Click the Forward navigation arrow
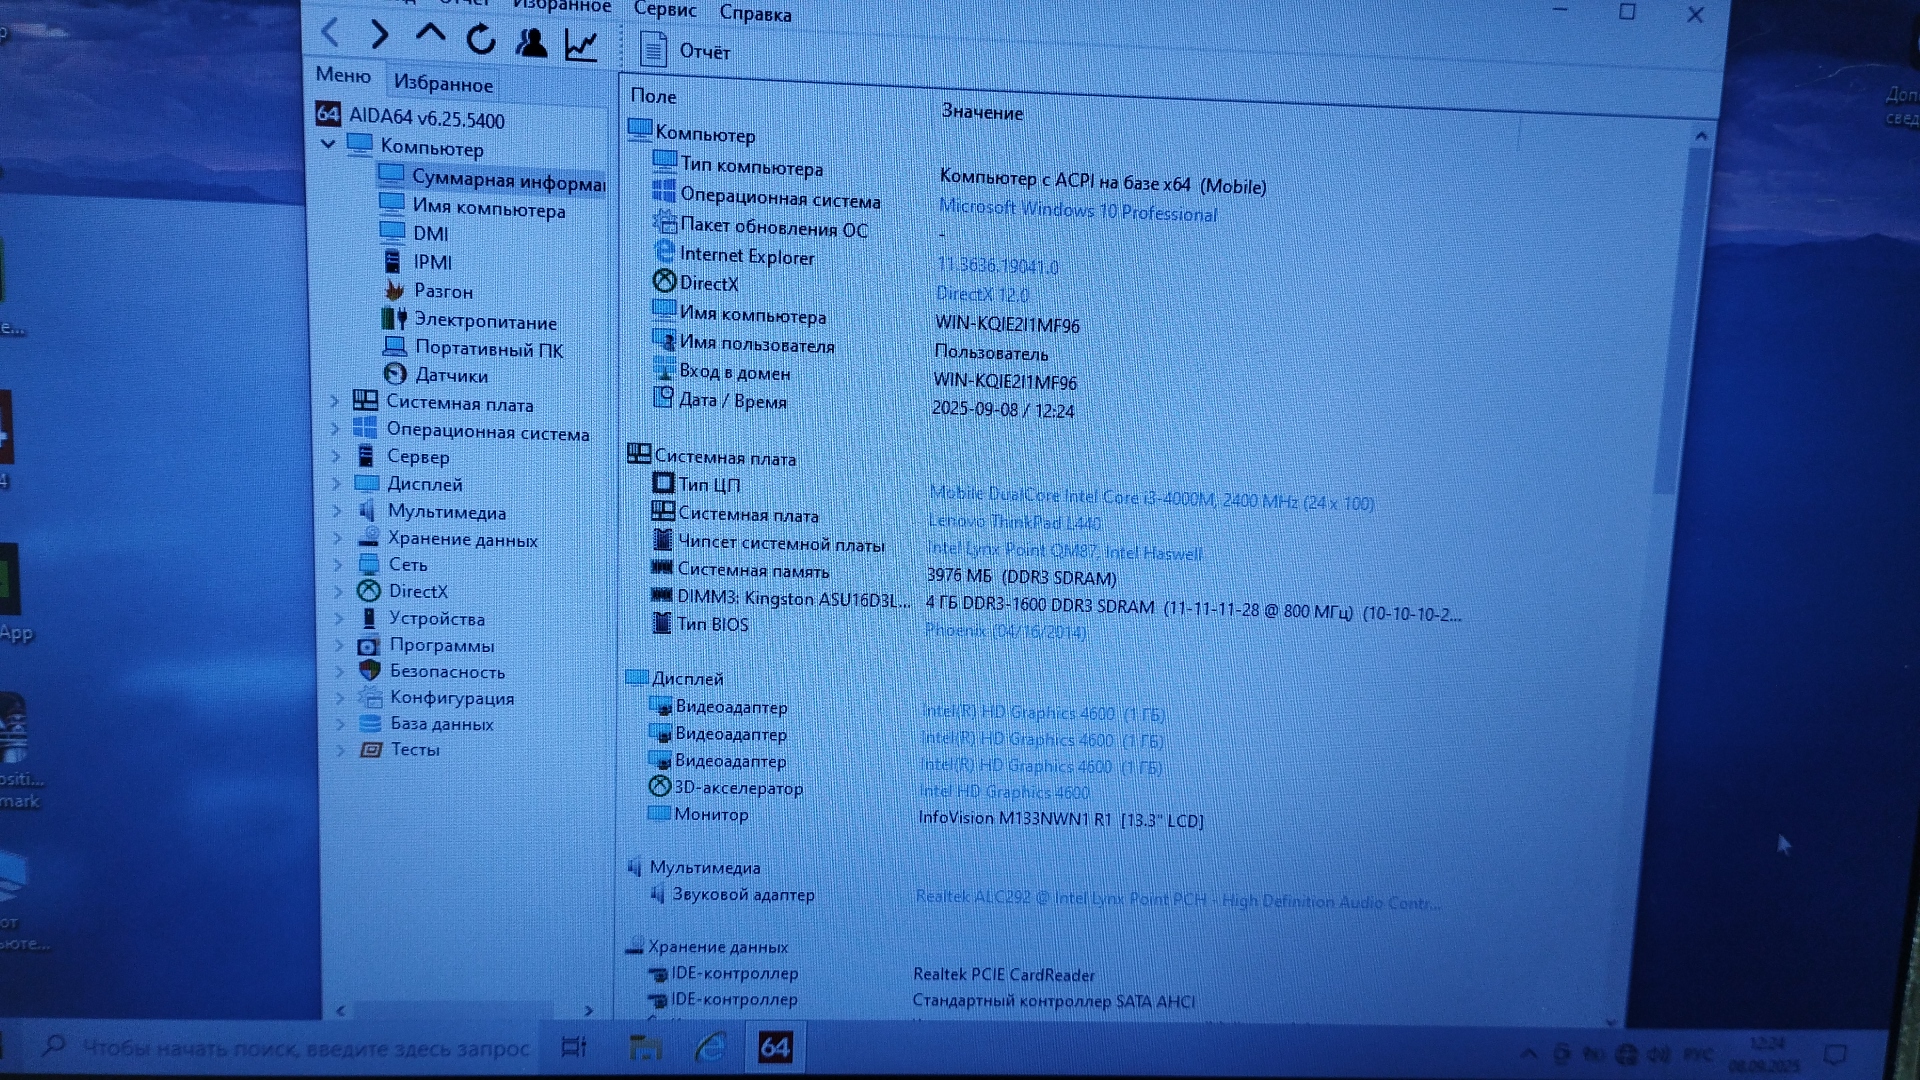The width and height of the screenshot is (1920, 1080). click(x=379, y=35)
